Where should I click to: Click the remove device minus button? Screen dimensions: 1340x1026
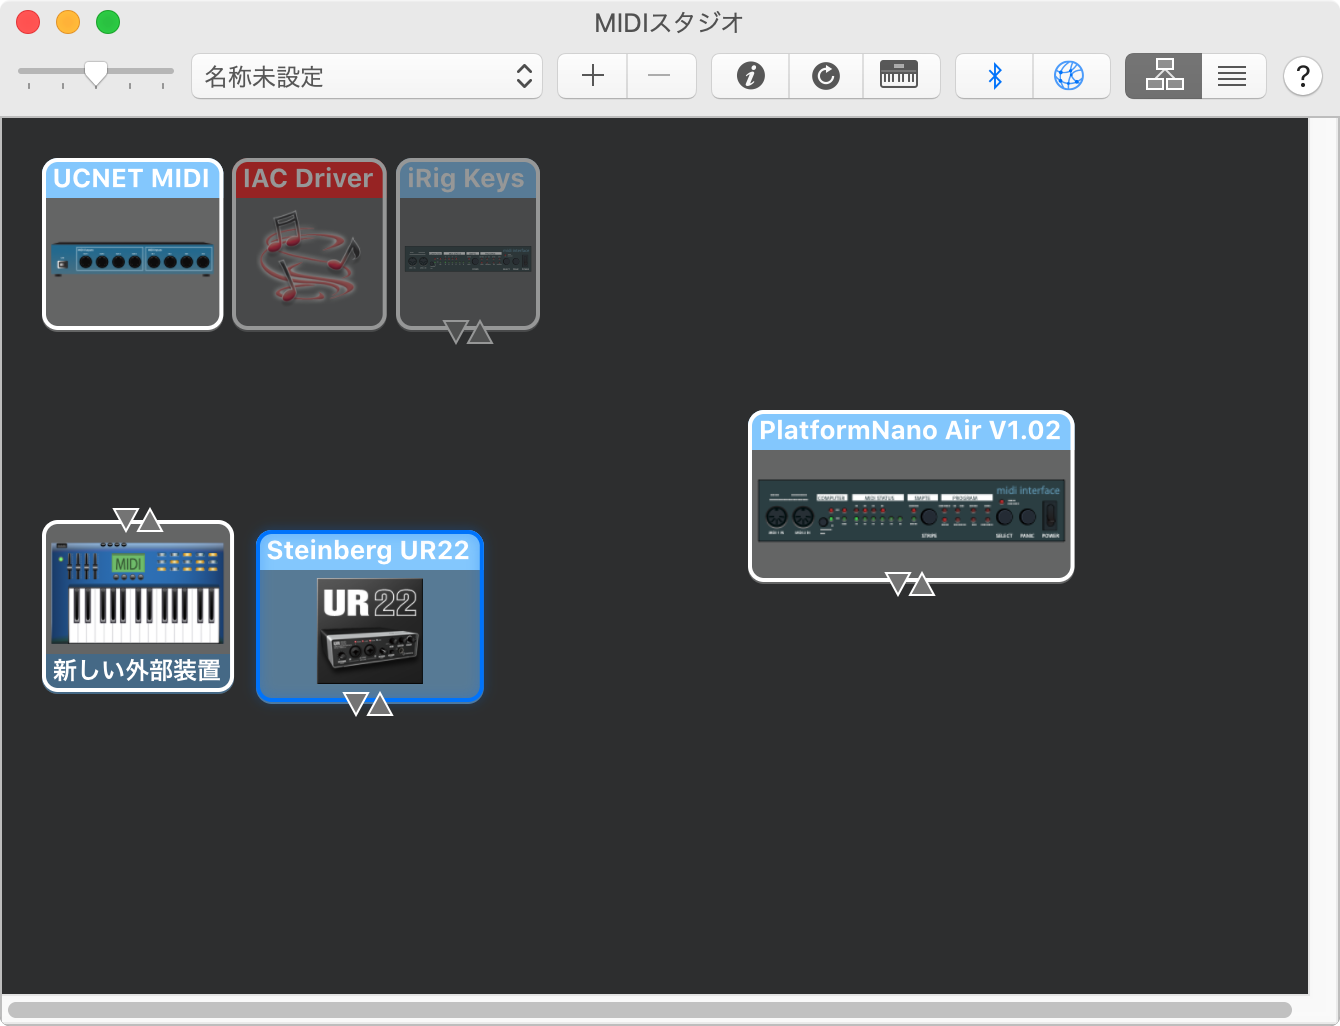pos(660,76)
